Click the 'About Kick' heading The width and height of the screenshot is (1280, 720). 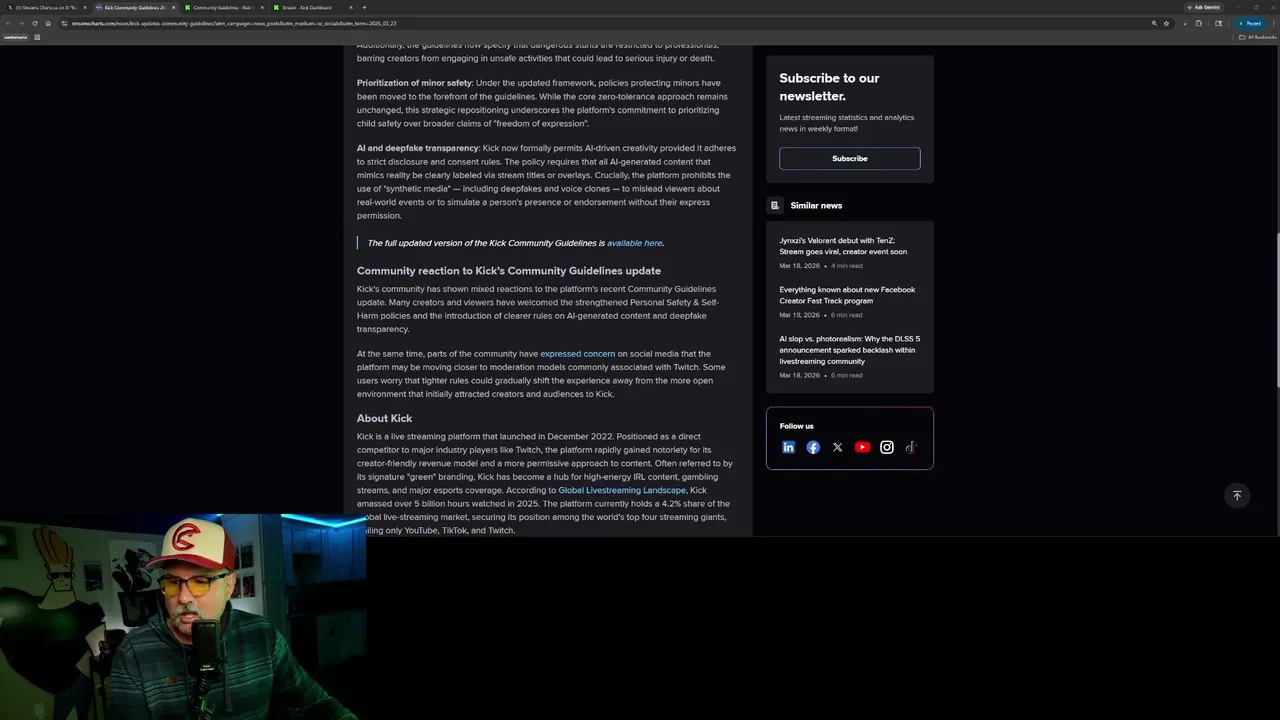384,418
